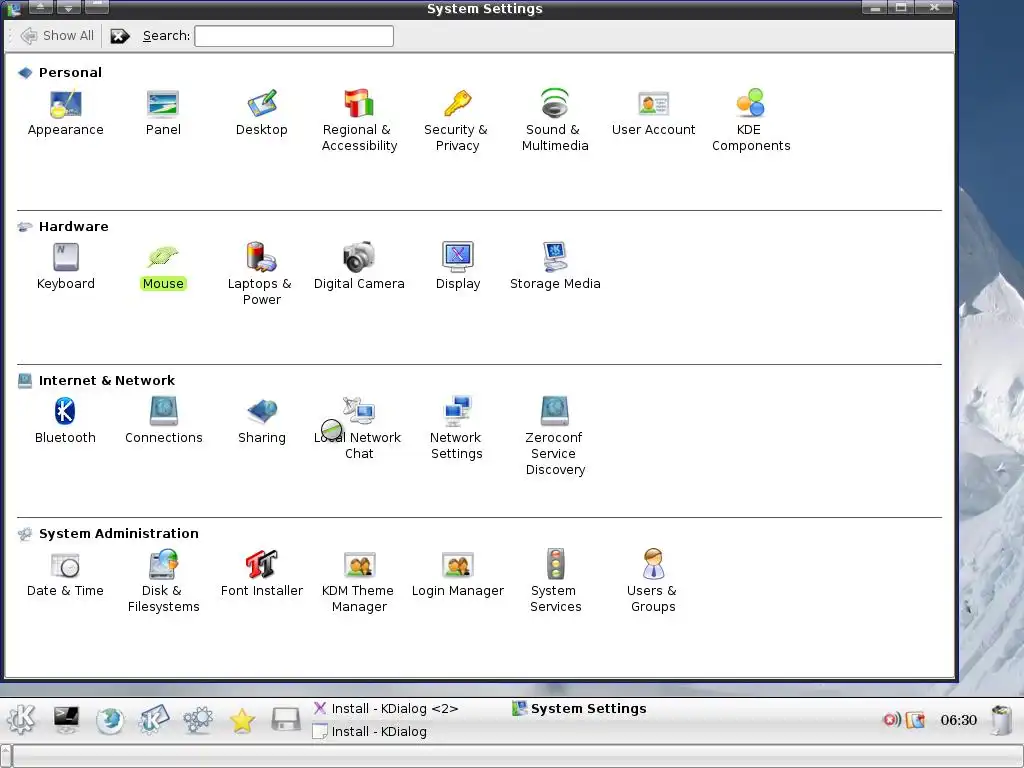Open the star bookmarks icon in panel

tap(242, 720)
